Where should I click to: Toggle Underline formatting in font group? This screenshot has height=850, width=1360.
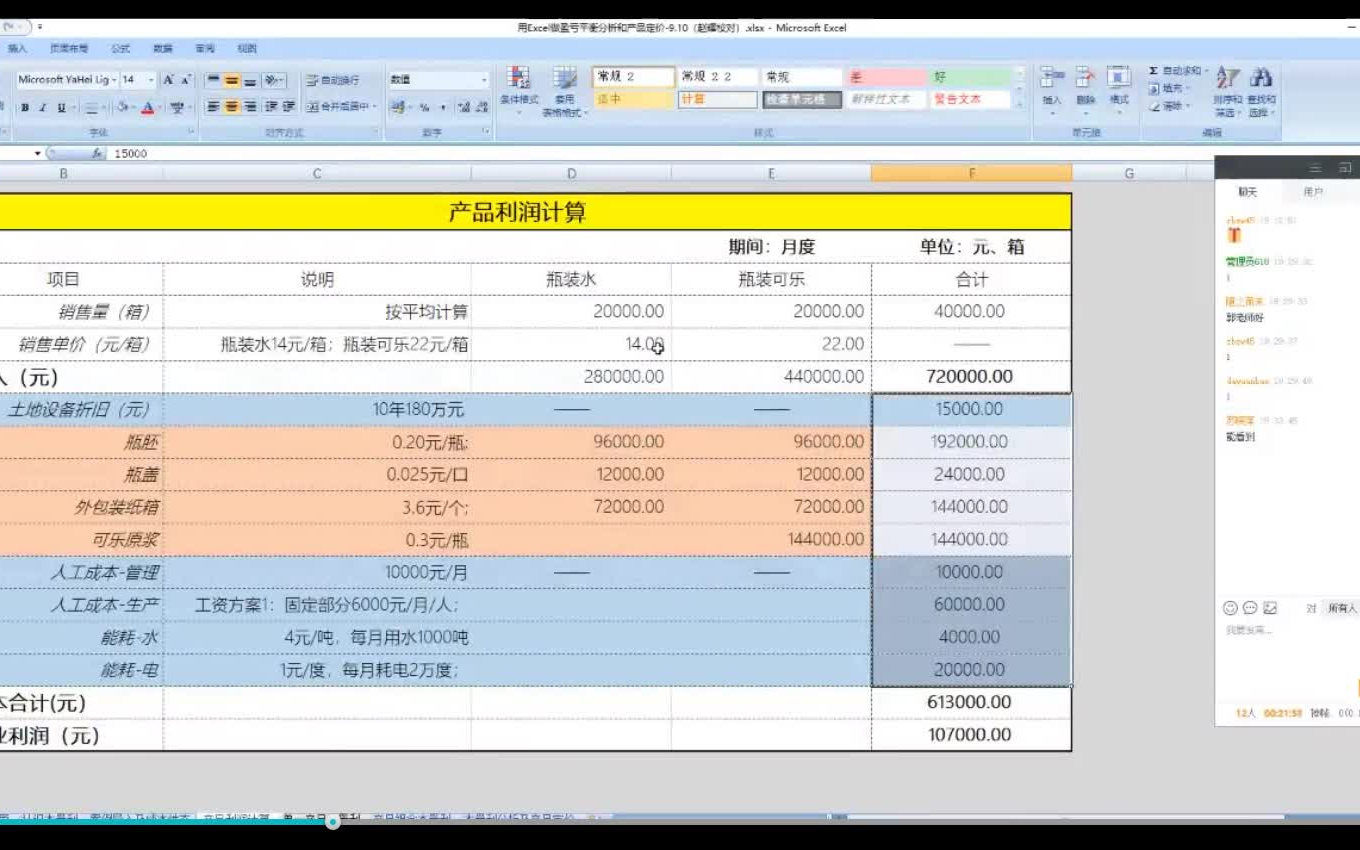(x=62, y=107)
